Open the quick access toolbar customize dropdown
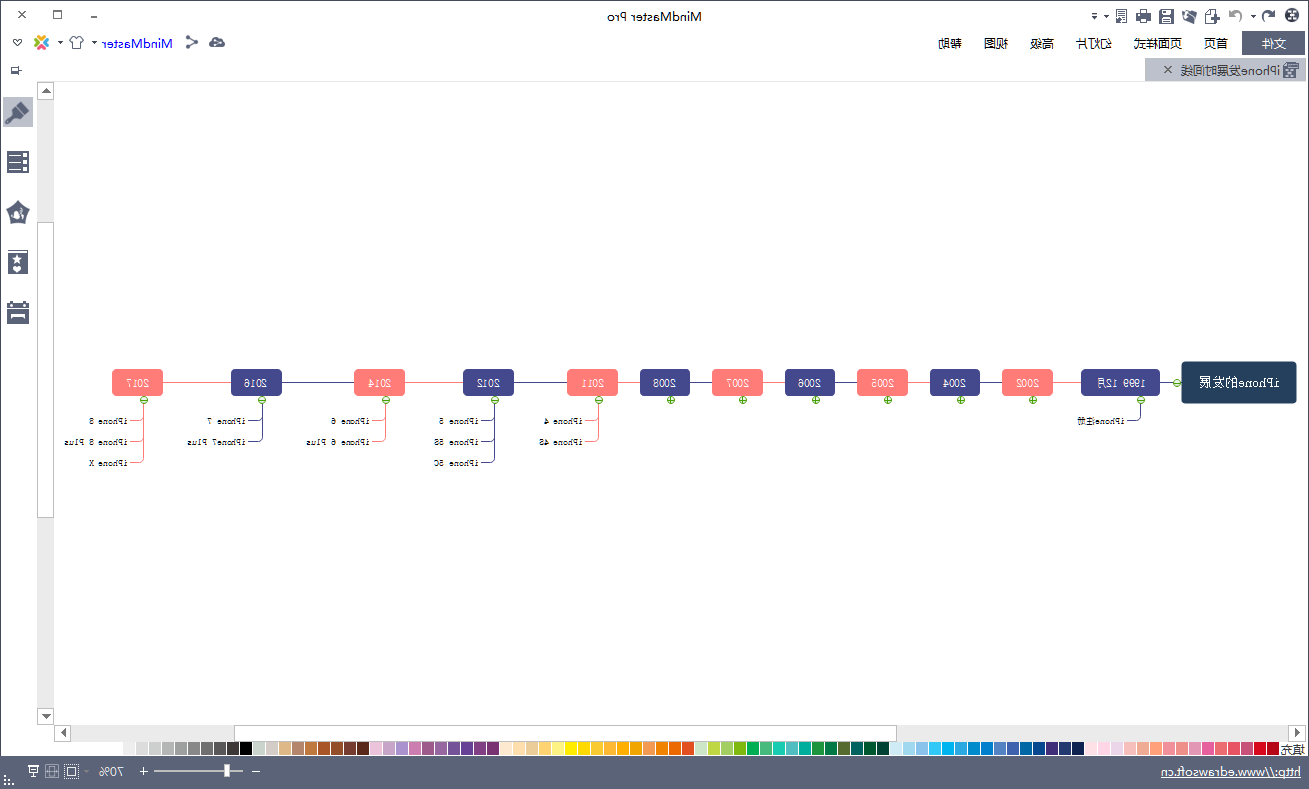 1094,16
